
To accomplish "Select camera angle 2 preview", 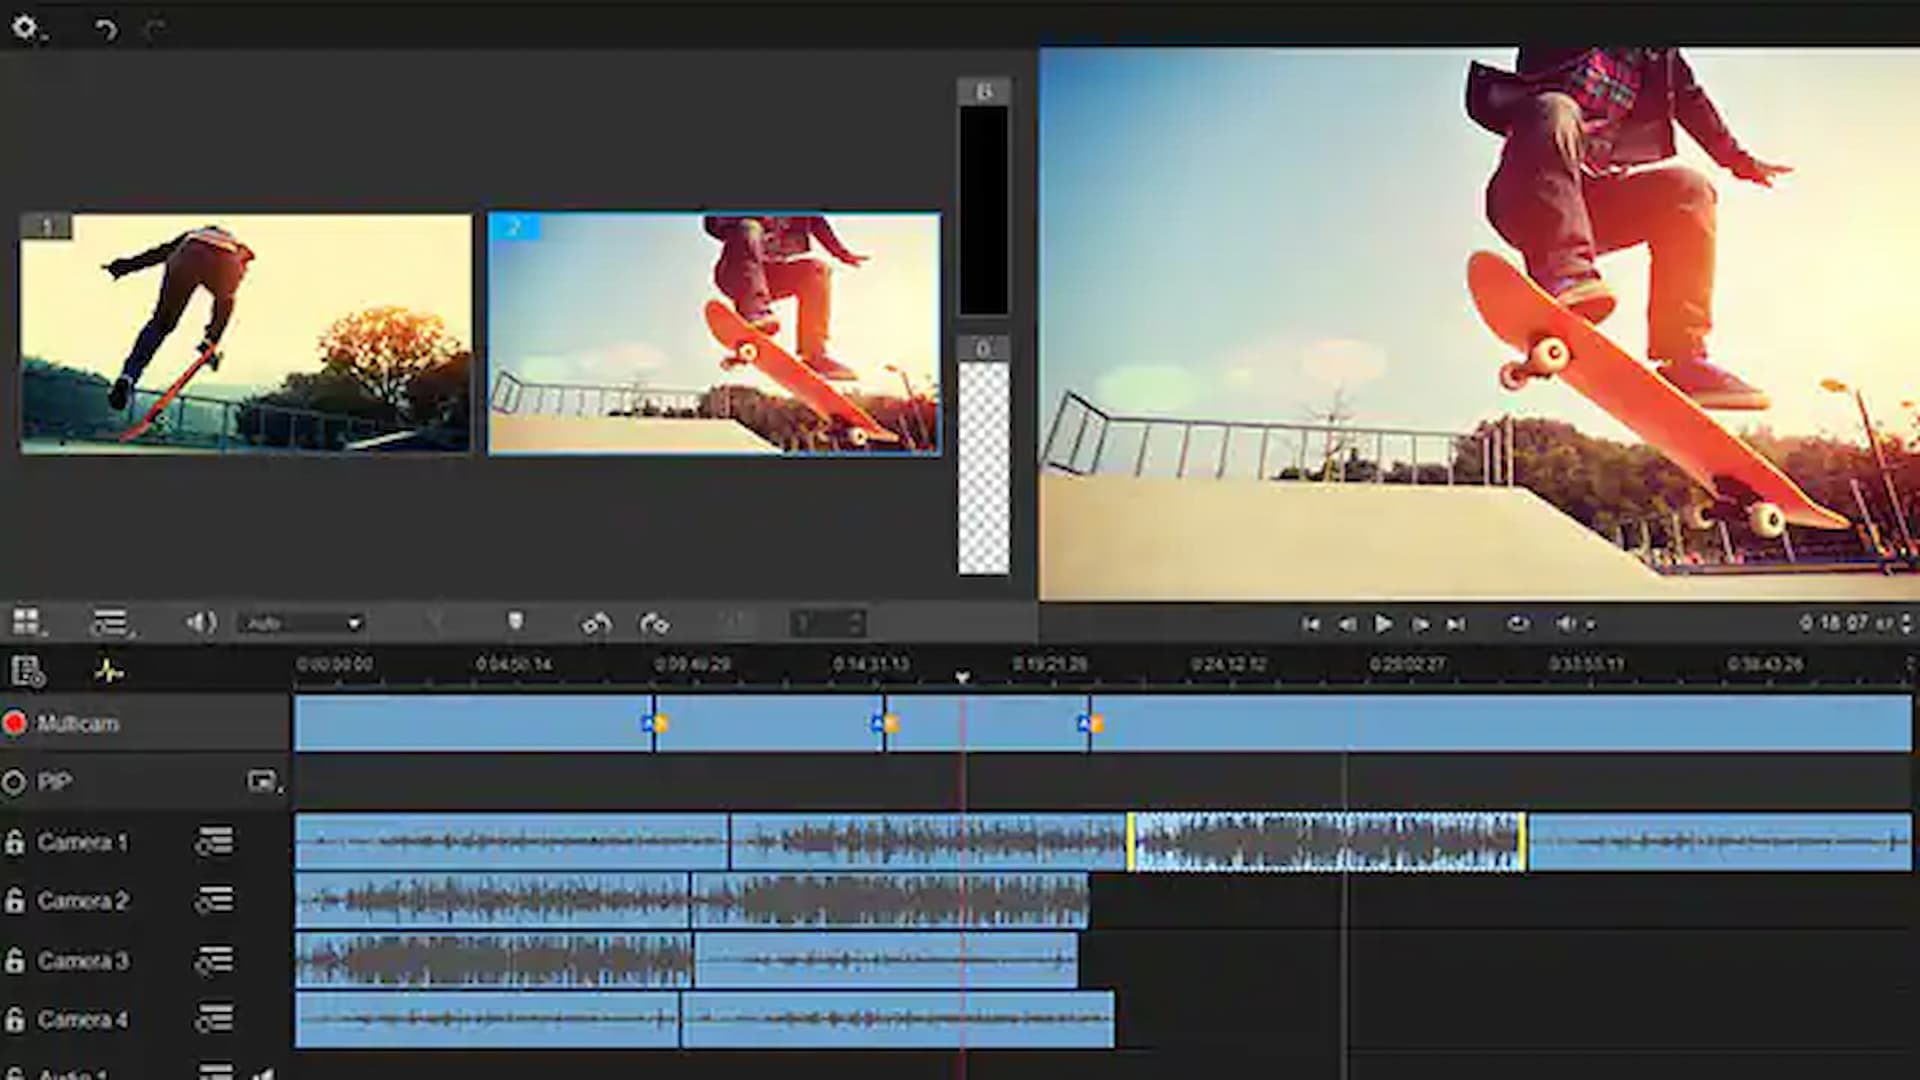I will (x=713, y=333).
